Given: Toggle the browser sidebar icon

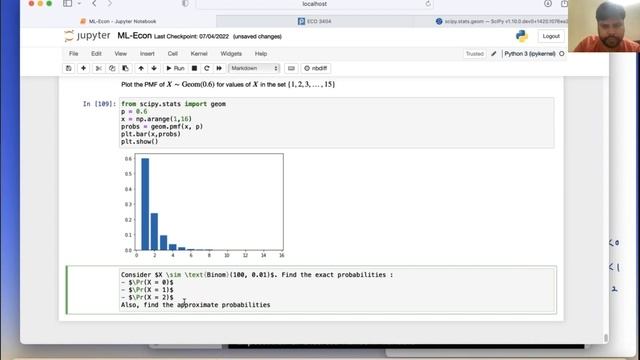Looking at the screenshot, I should (x=68, y=3).
